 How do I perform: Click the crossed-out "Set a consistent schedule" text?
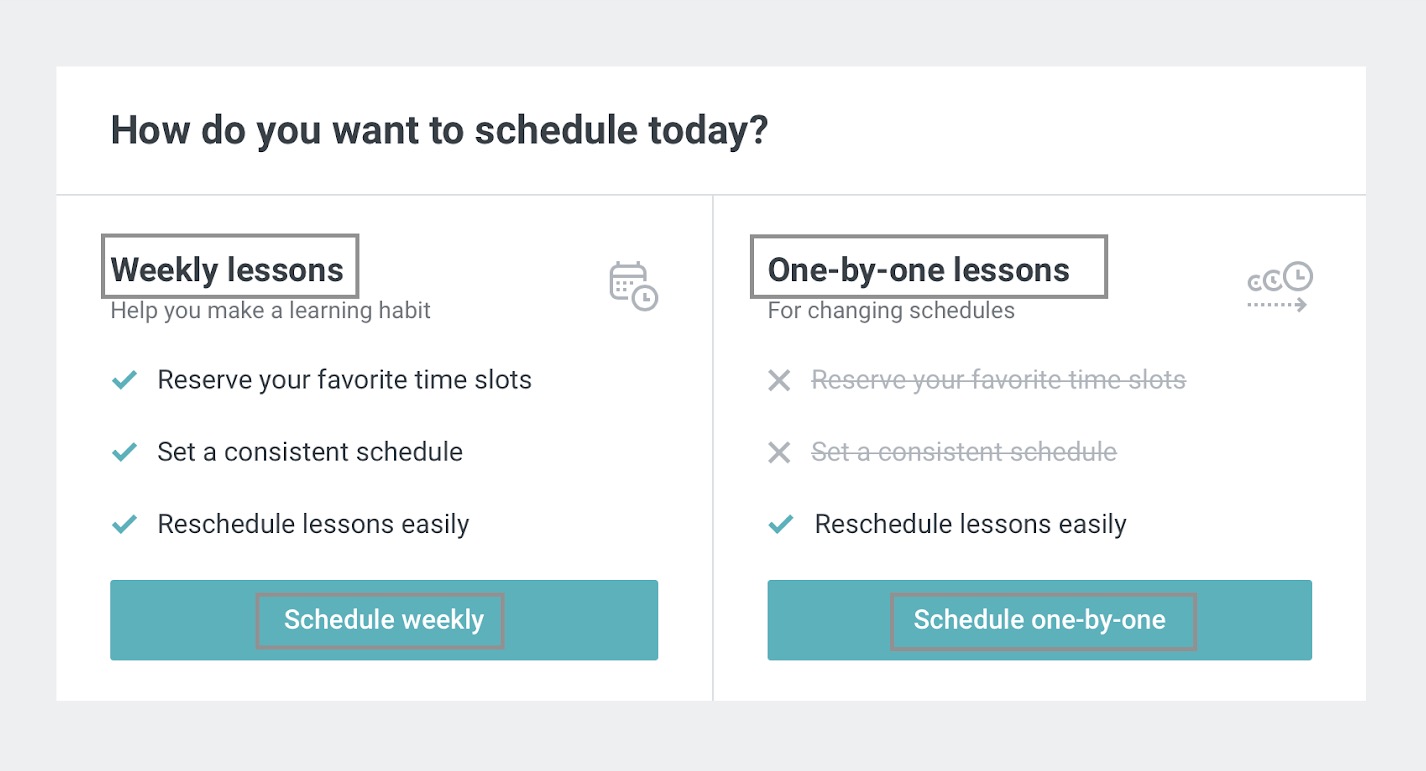tap(964, 452)
